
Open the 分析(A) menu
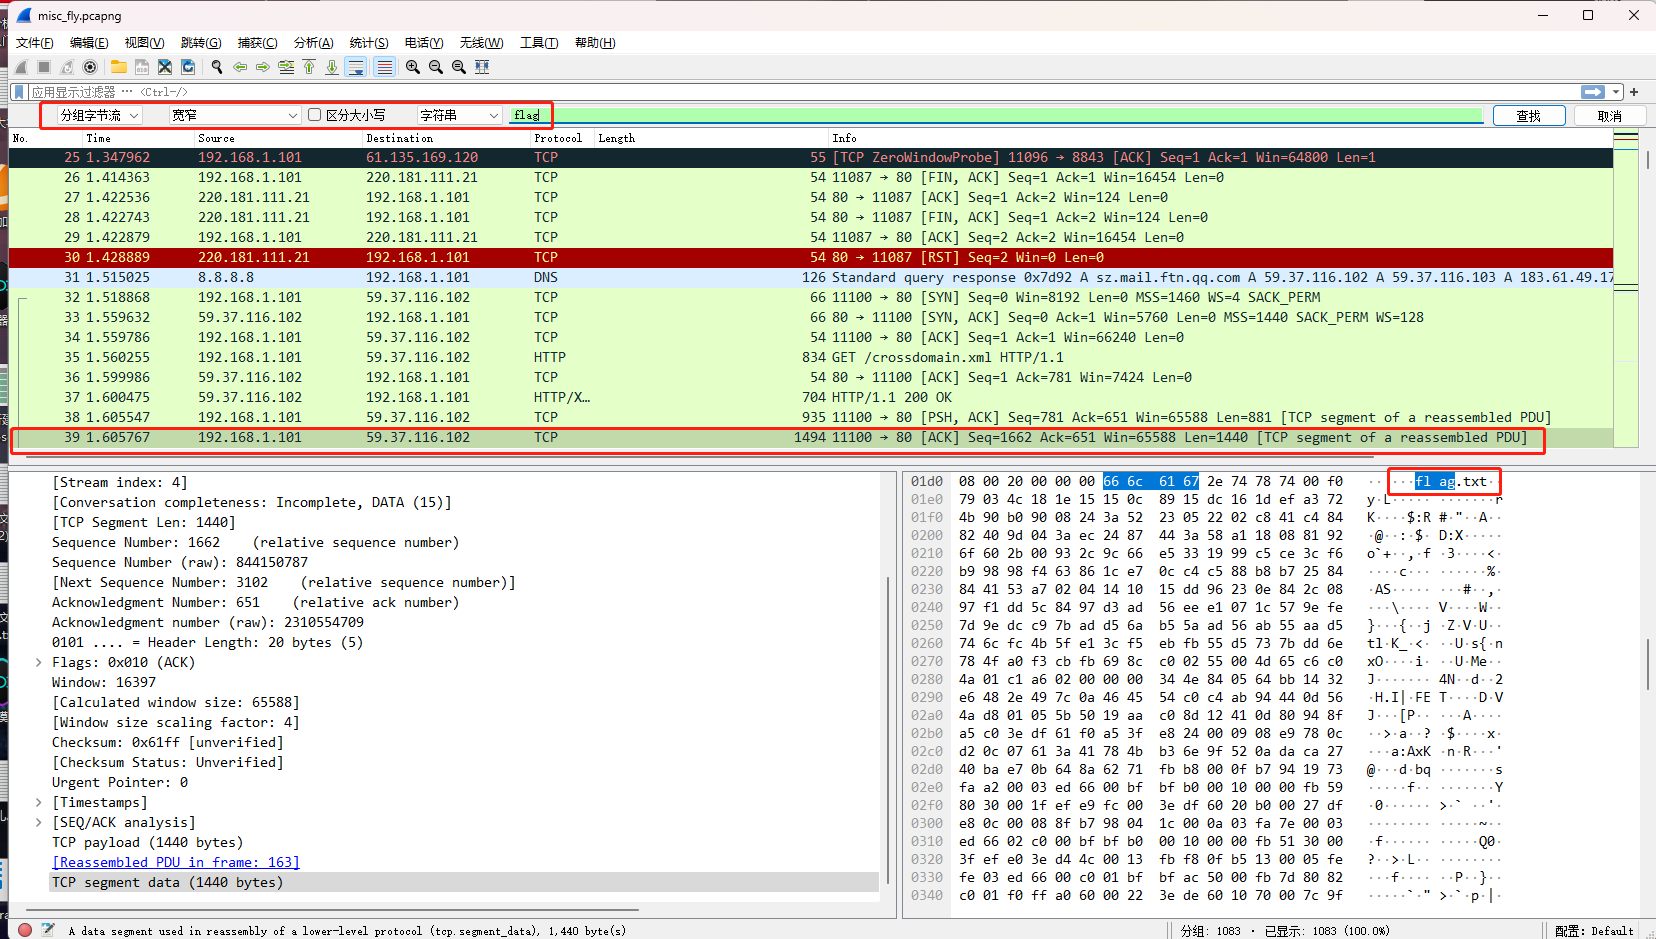pos(313,42)
